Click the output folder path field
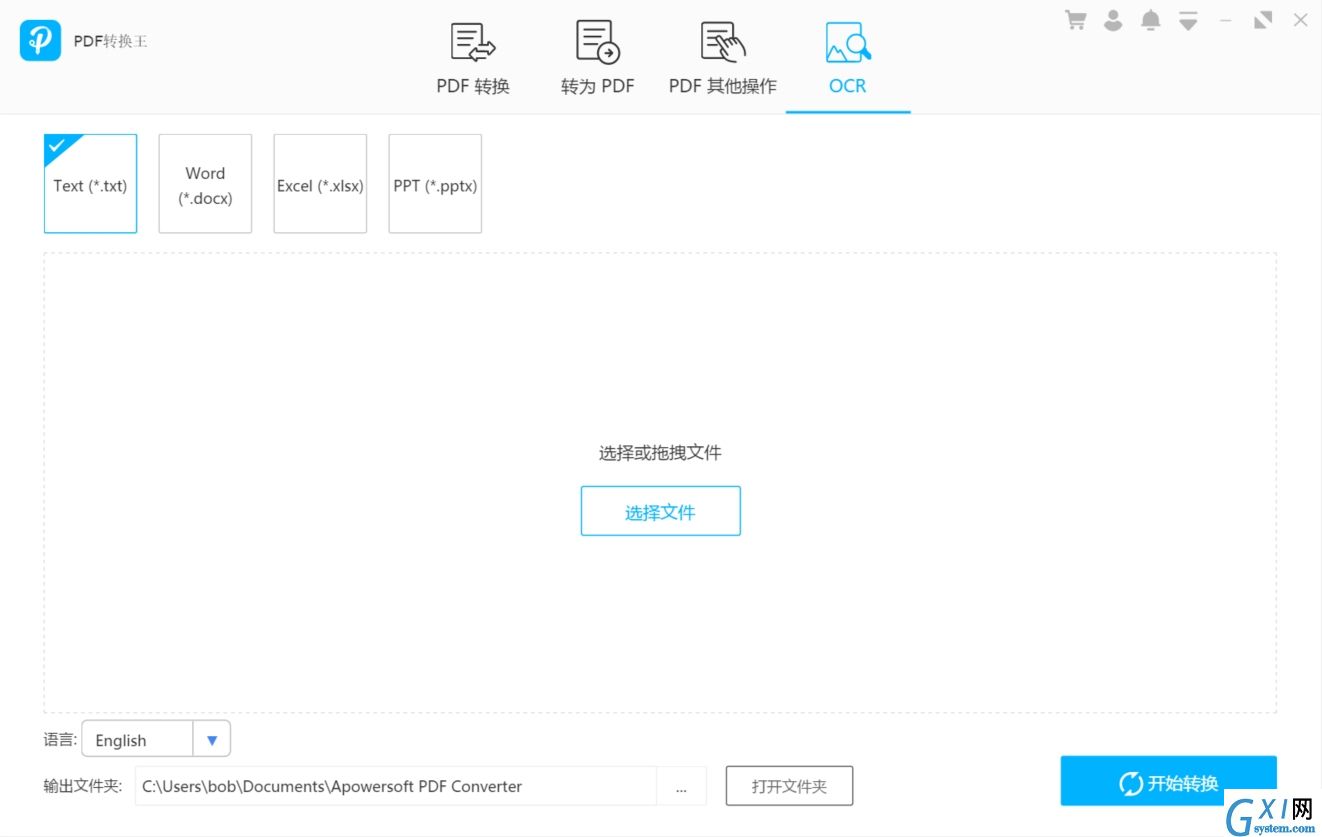Viewport: 1322px width, 837px height. point(396,786)
